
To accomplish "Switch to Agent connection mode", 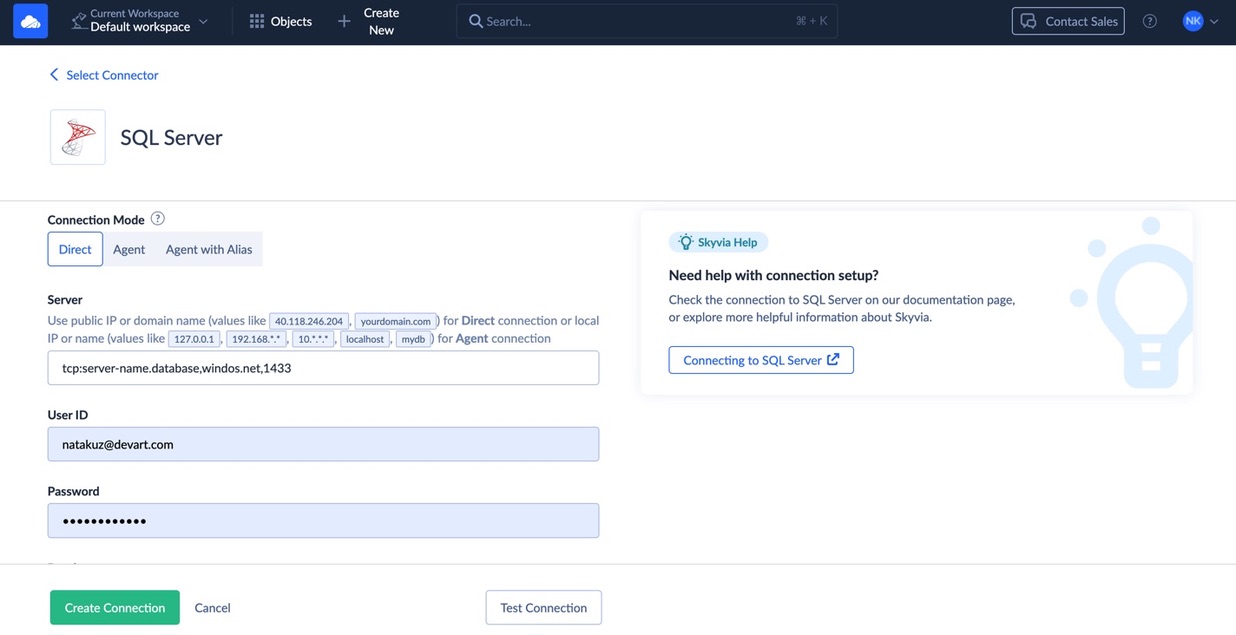I will (129, 249).
